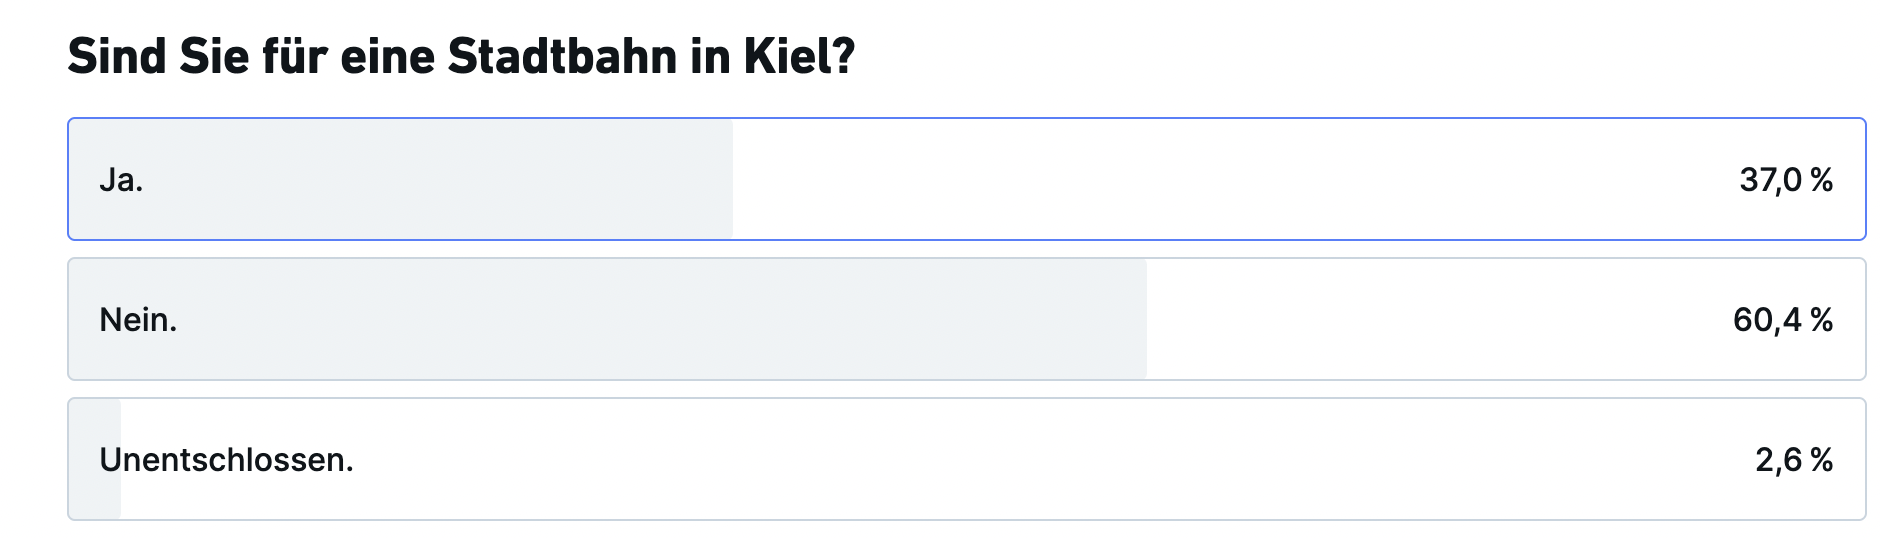
Task: Click the 2,6 % result value
Action: point(1794,460)
